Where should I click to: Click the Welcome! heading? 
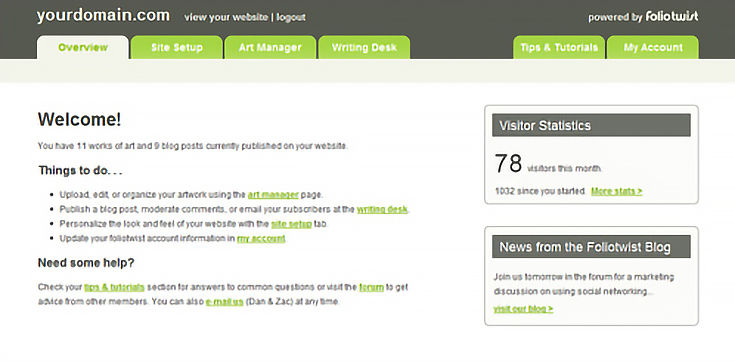80,120
